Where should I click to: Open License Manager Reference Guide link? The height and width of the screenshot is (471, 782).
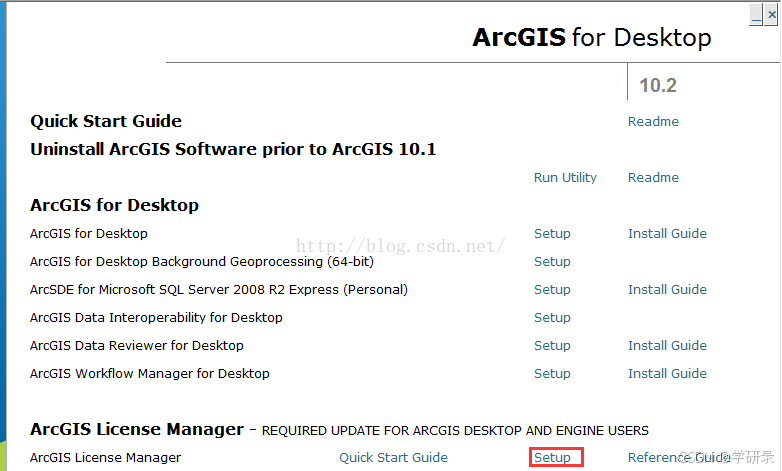click(679, 458)
